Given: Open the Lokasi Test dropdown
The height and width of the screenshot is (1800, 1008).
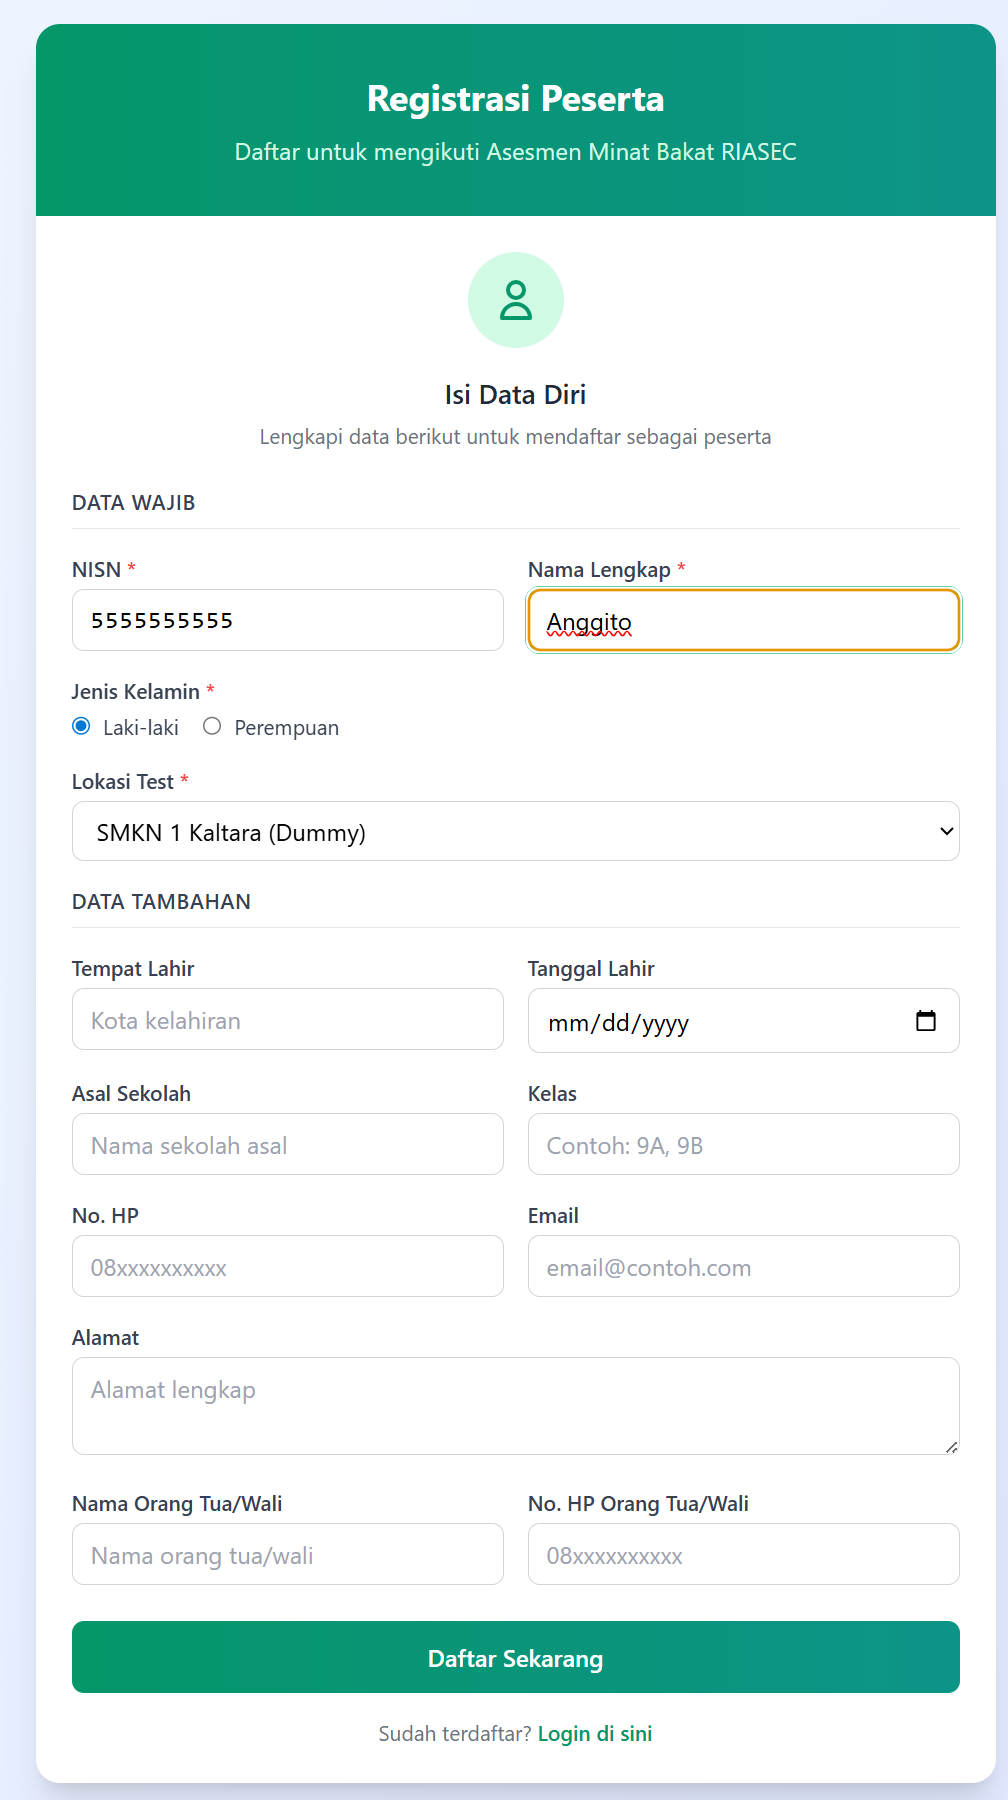Looking at the screenshot, I should tap(516, 831).
